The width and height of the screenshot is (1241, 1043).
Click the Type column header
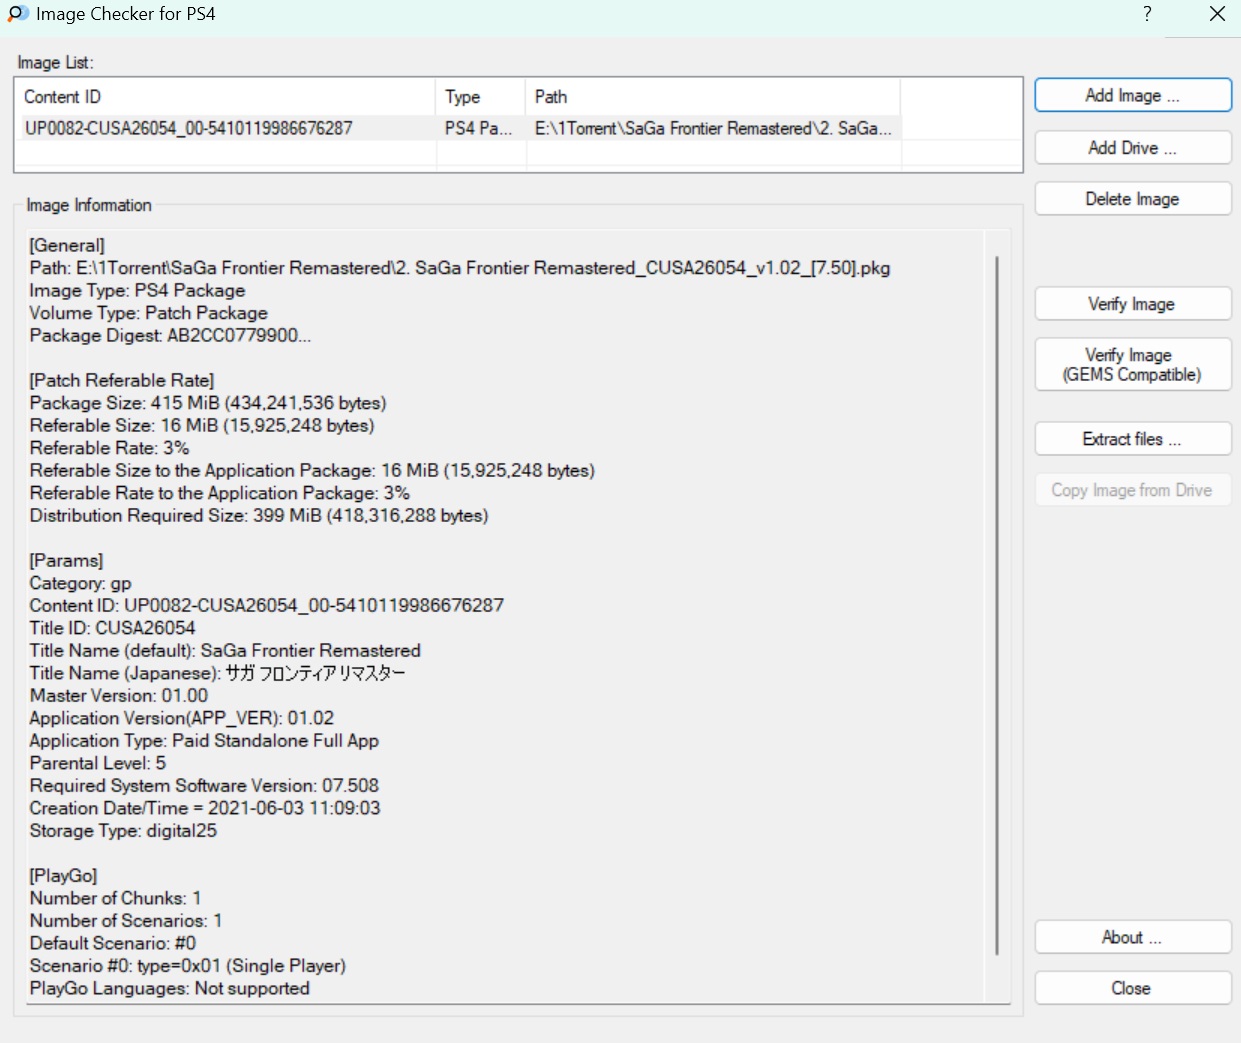click(x=480, y=97)
